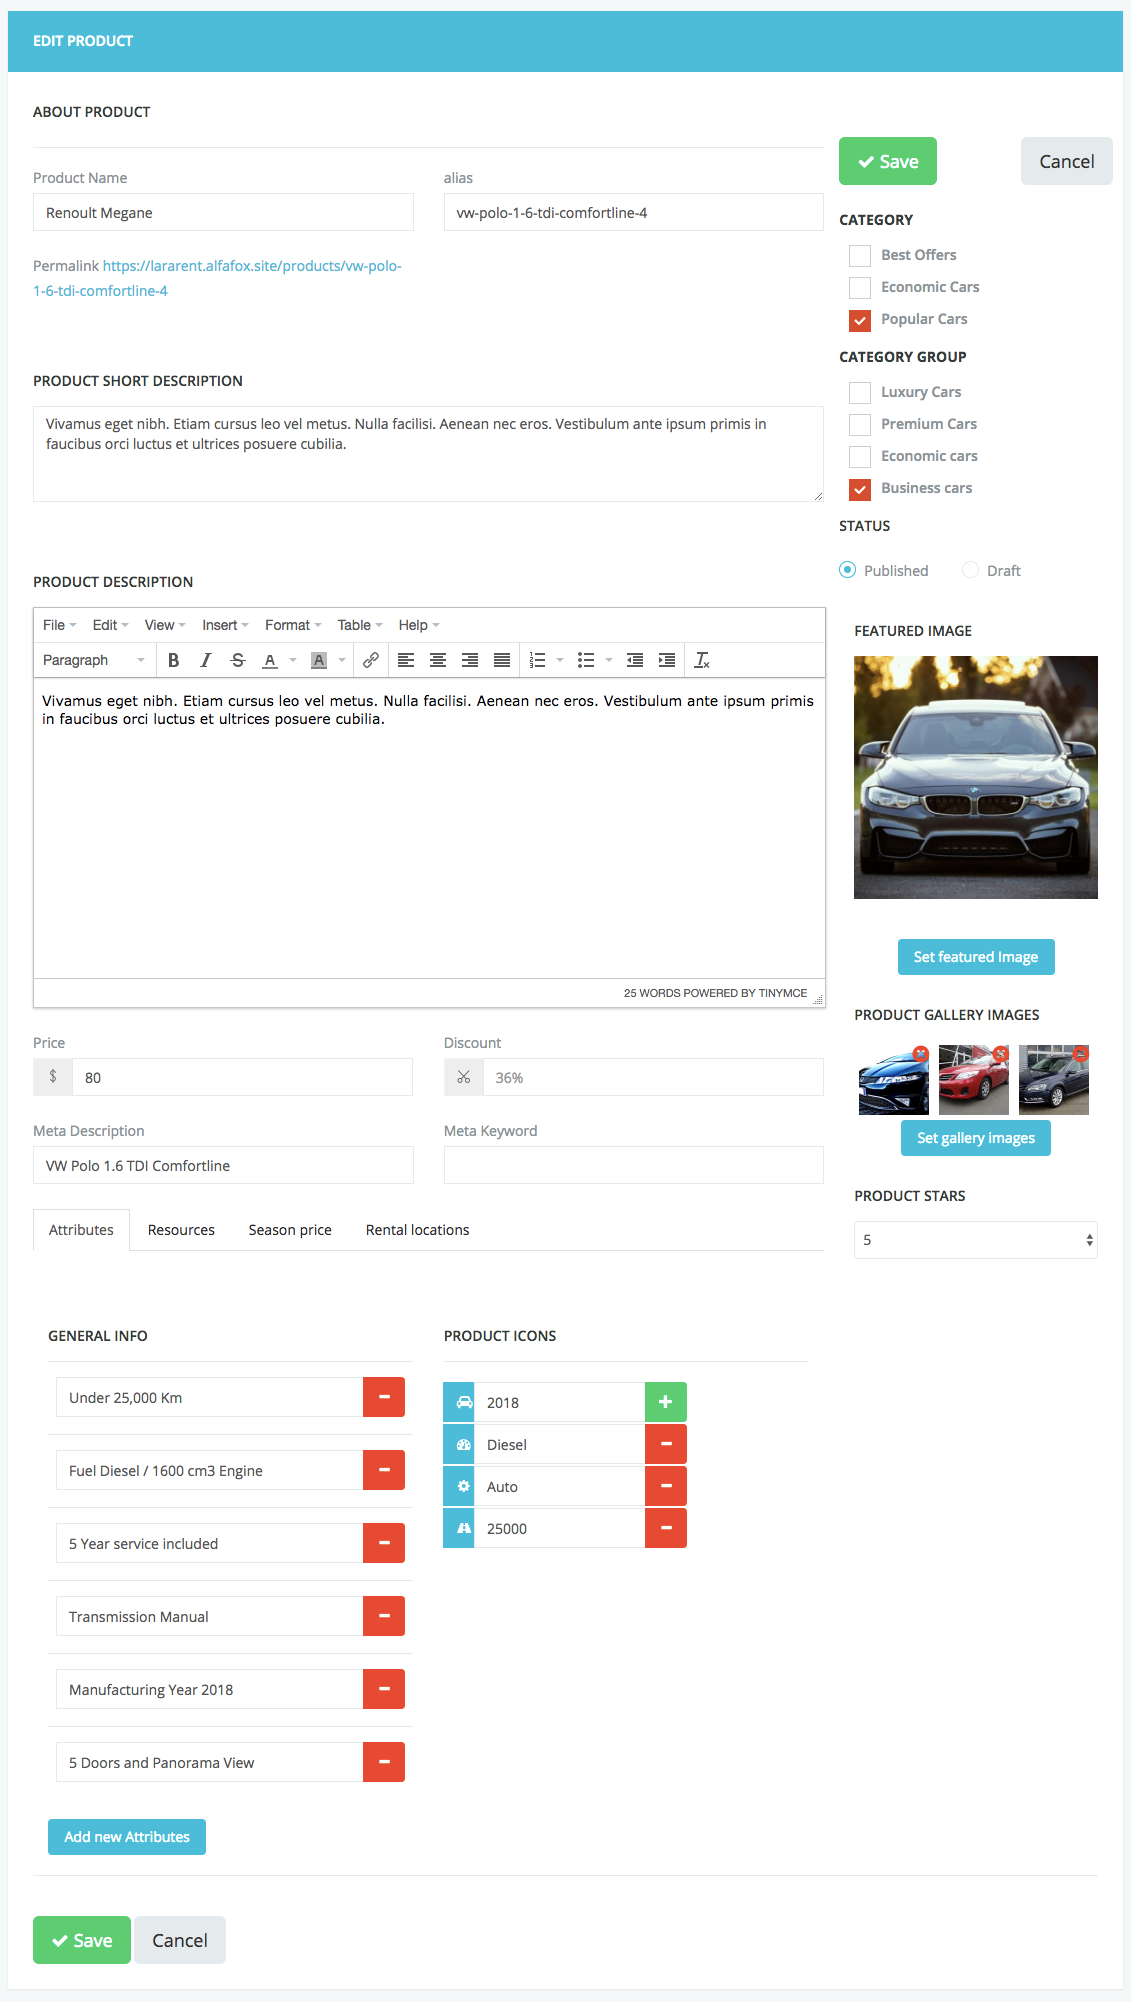Expand numbered list style options arrow
This screenshot has width=1131, height=2002.
pos(560,660)
